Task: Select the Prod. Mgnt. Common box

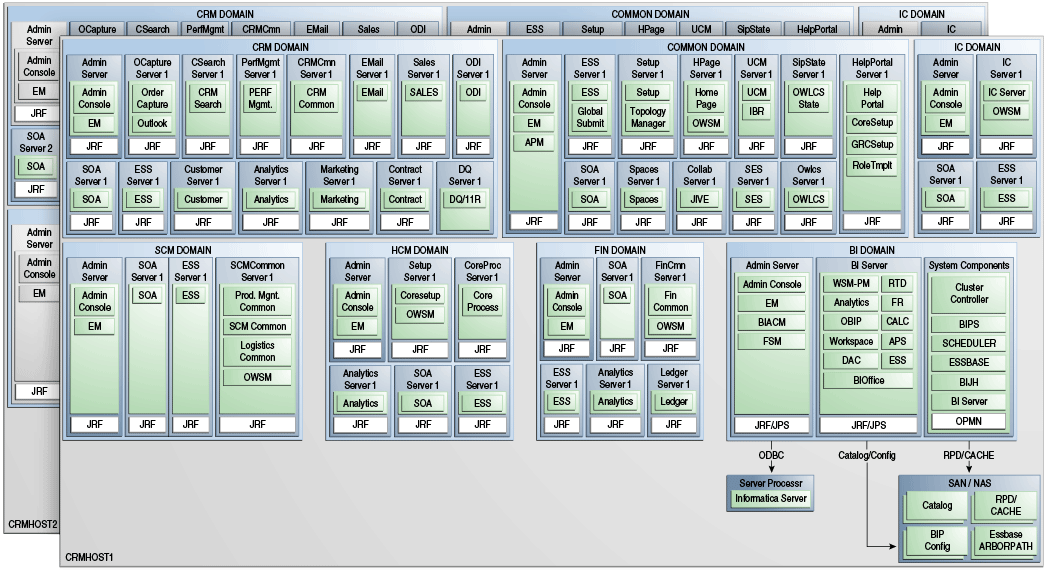Action: point(257,301)
